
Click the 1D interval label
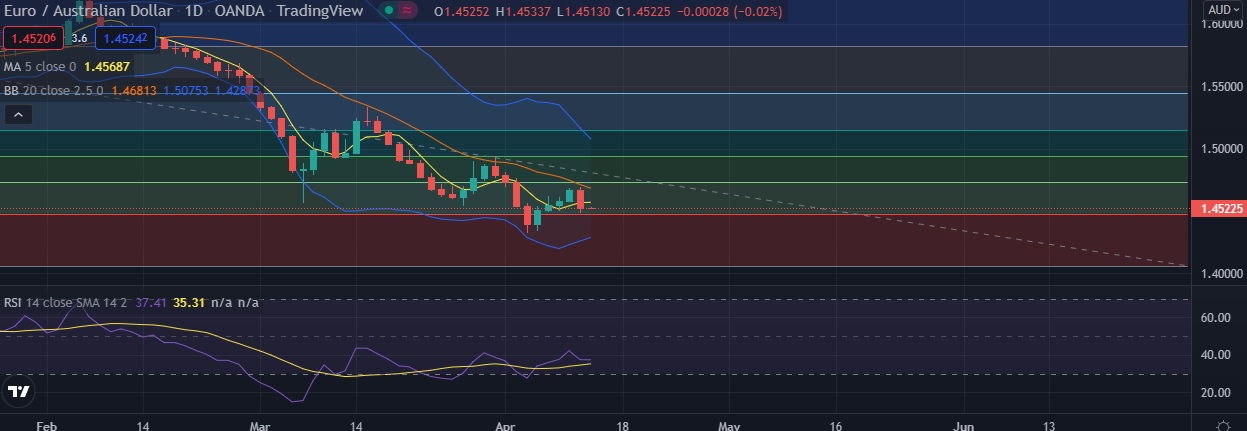point(196,12)
